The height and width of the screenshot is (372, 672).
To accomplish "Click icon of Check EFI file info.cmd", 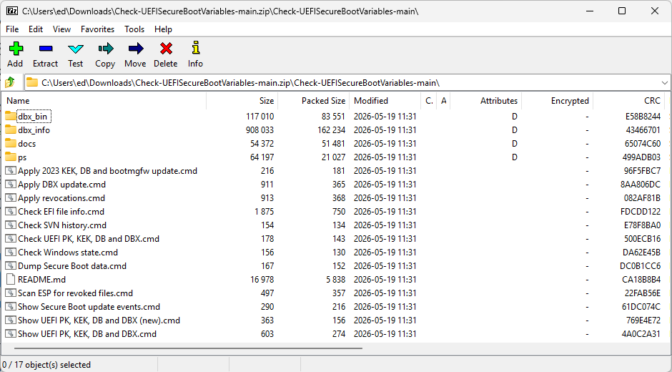I will click(10, 212).
